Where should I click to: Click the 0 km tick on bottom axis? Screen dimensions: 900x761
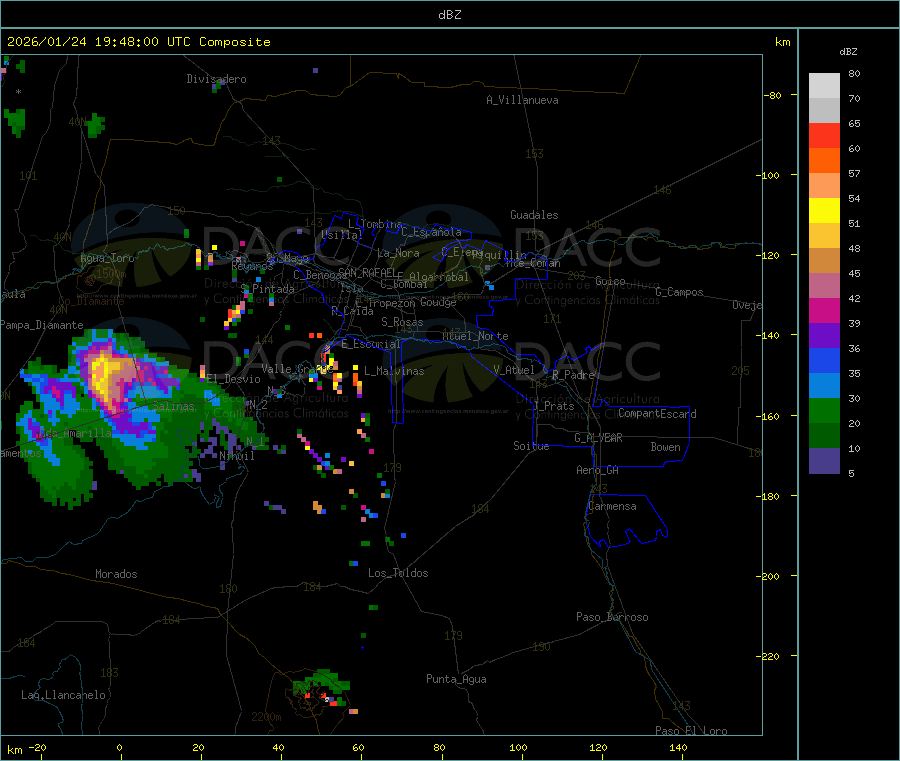pos(119,747)
